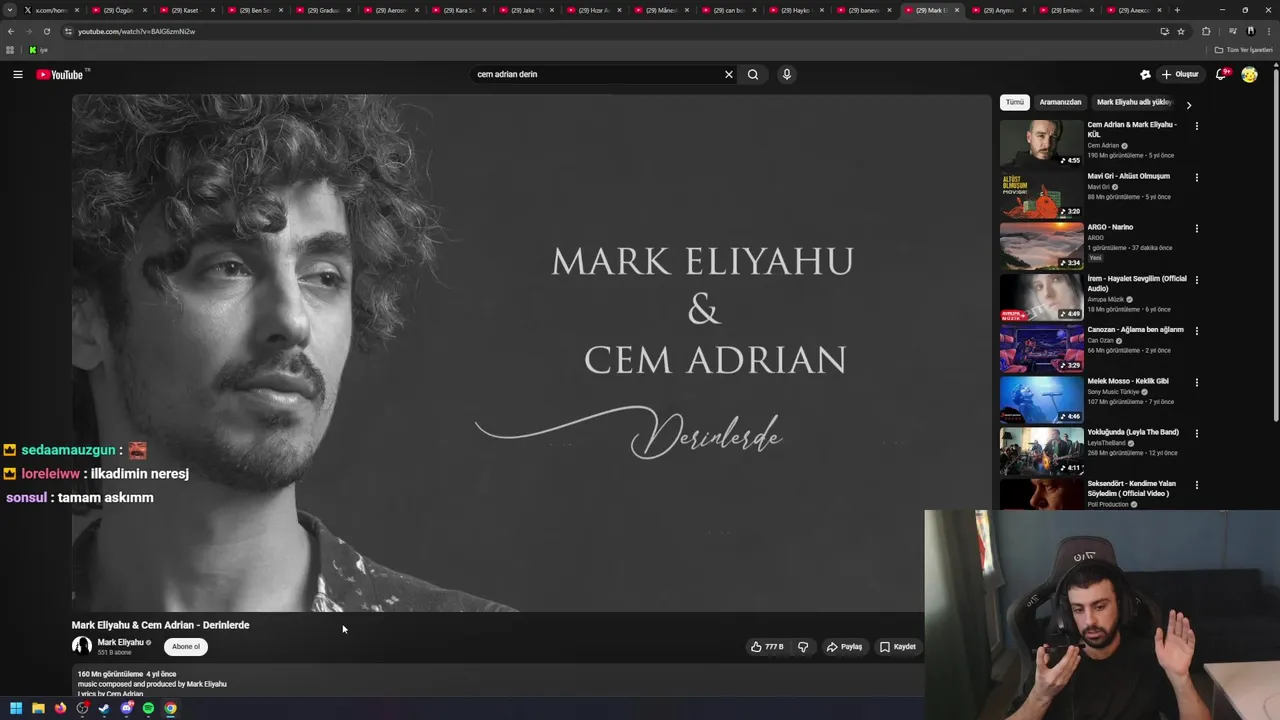The image size is (1280, 720).
Task: Open the browser extensions puzzle icon
Action: tap(1206, 31)
